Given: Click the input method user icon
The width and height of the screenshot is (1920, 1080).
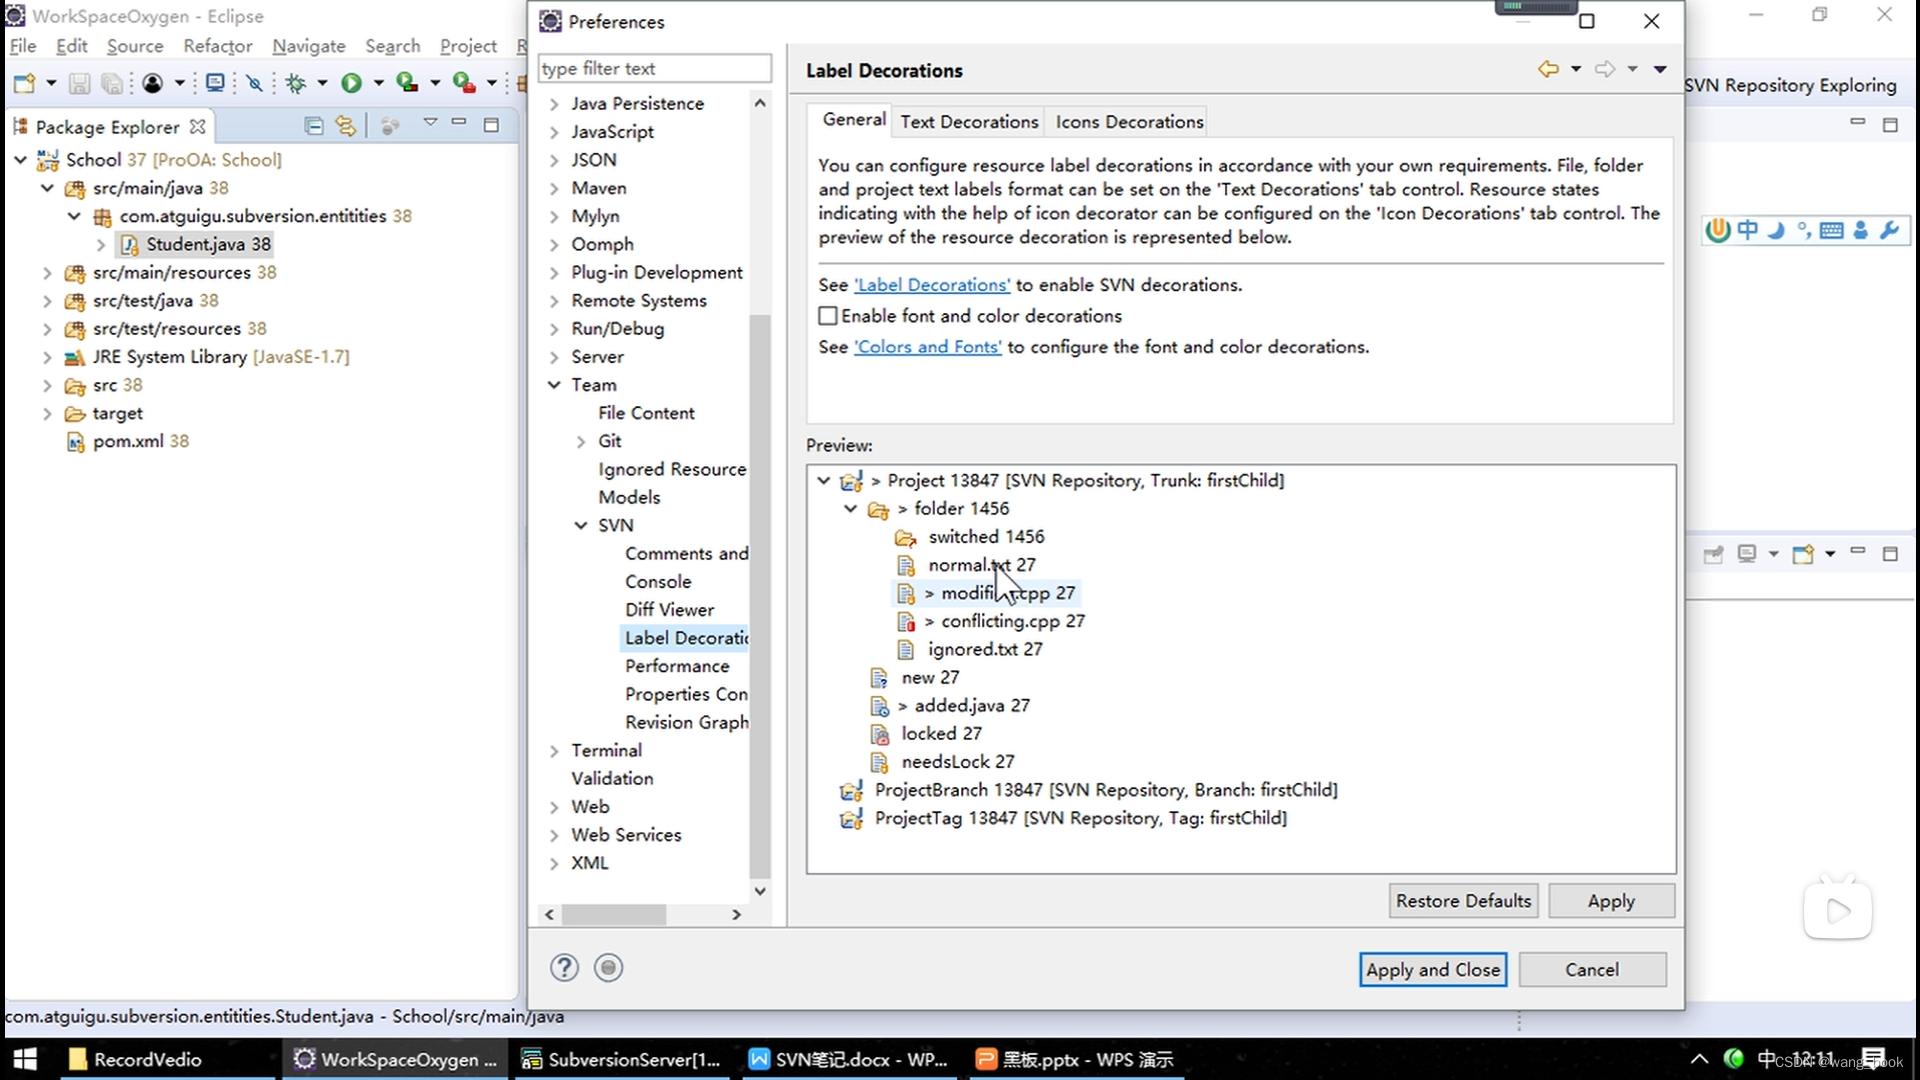Looking at the screenshot, I should tap(1860, 230).
